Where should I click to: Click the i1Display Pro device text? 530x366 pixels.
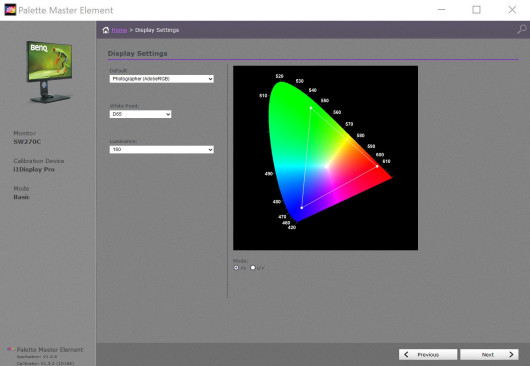coord(34,169)
